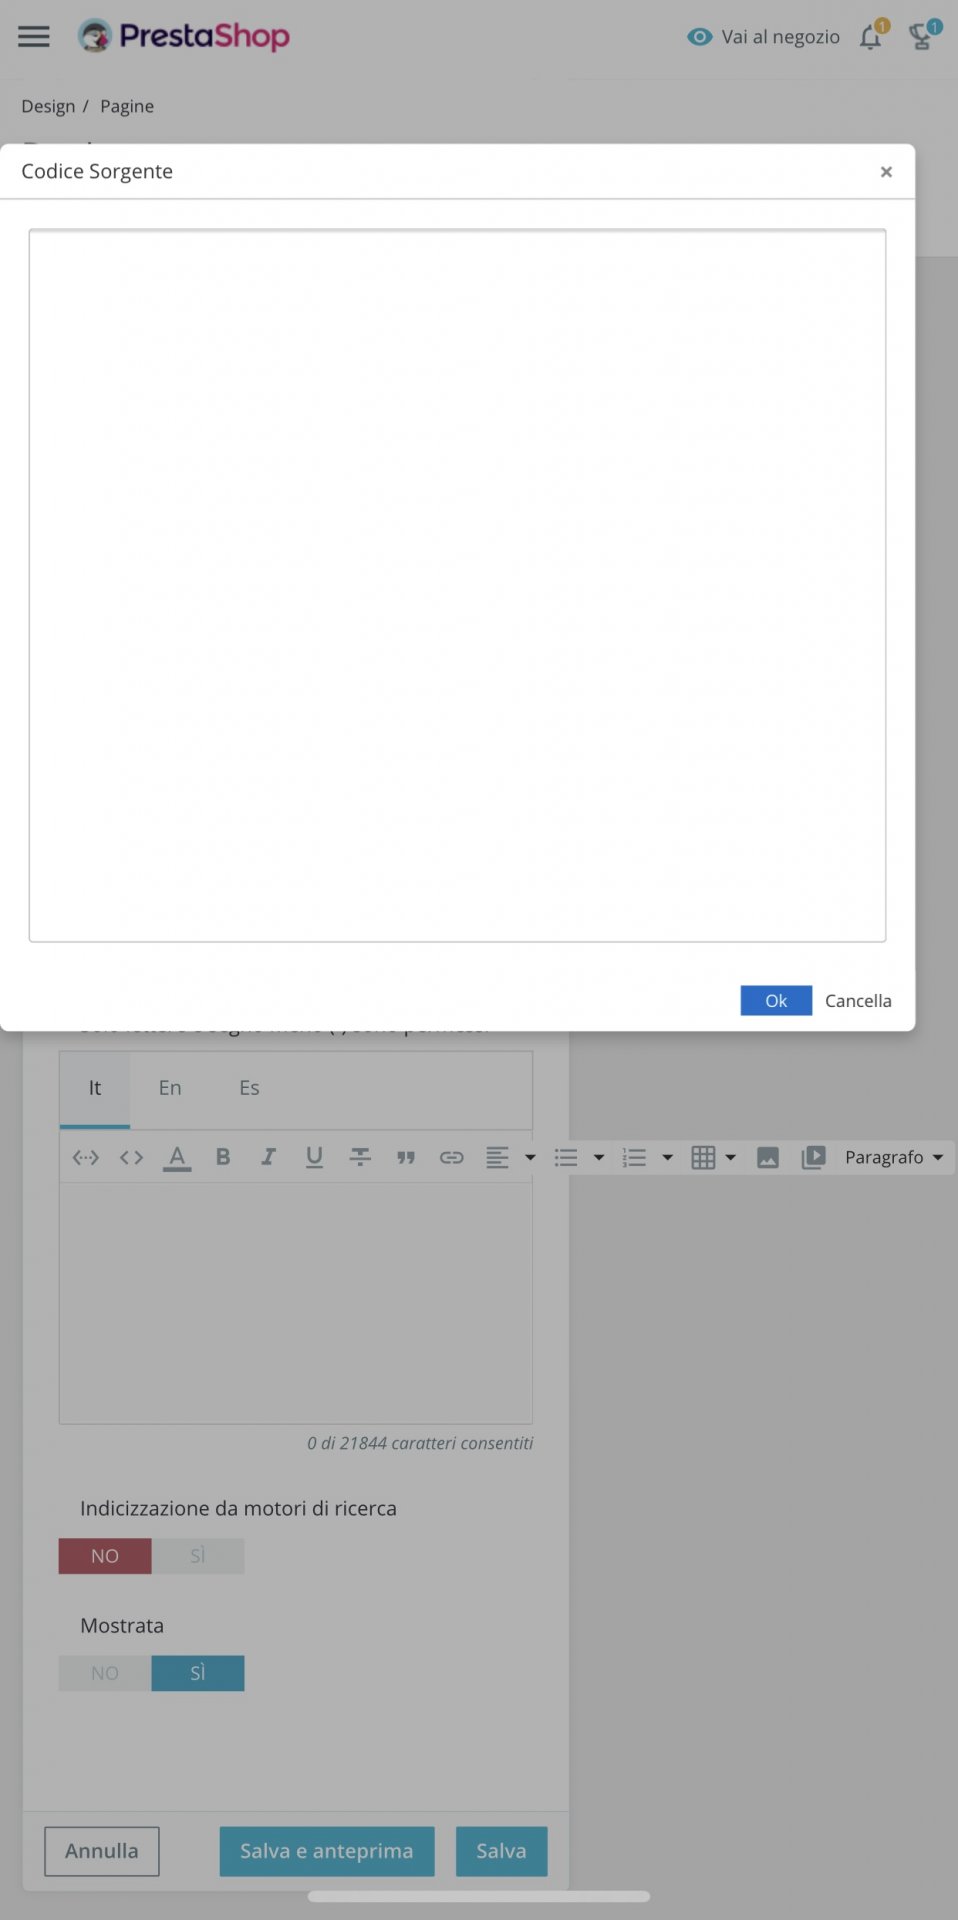Open the Paragrafo format dropdown
Screen dimensions: 958x1920
point(894,1158)
